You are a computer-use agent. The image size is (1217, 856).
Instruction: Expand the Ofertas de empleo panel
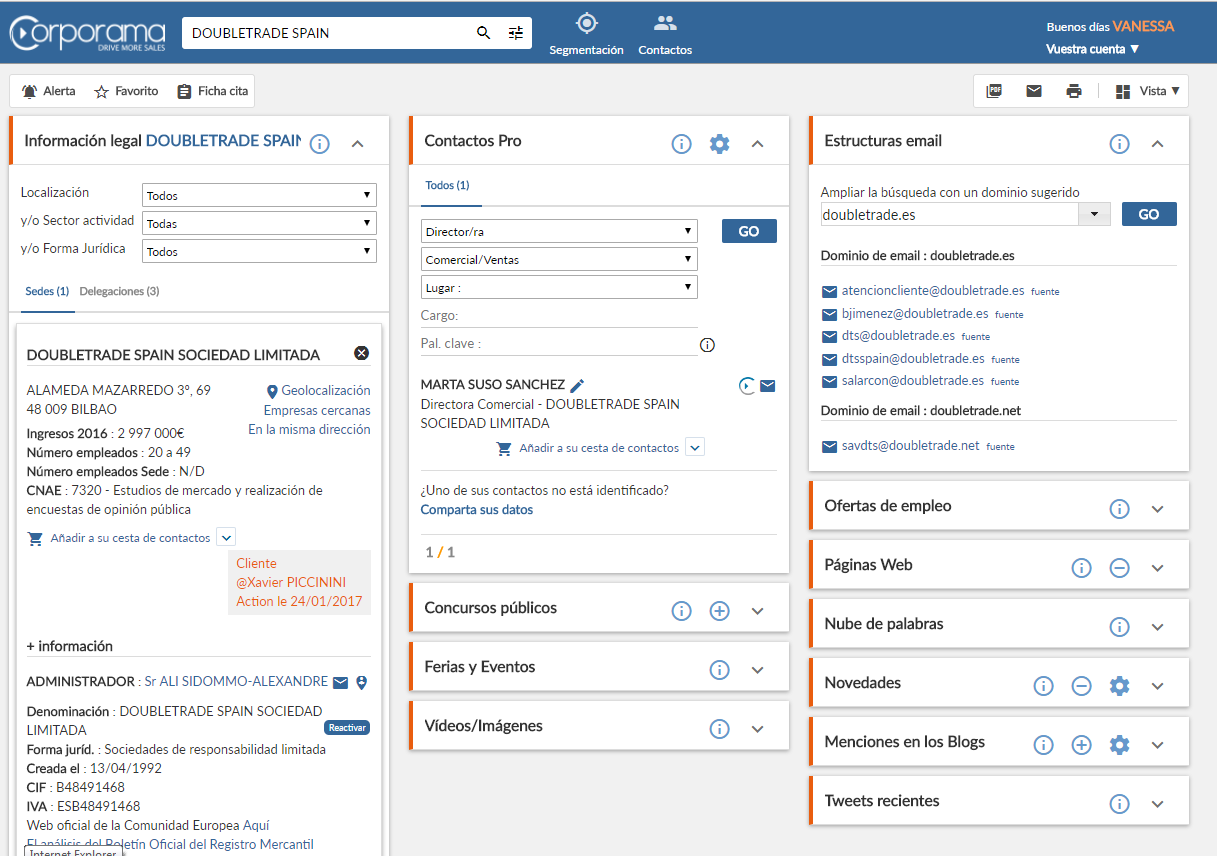point(1158,509)
